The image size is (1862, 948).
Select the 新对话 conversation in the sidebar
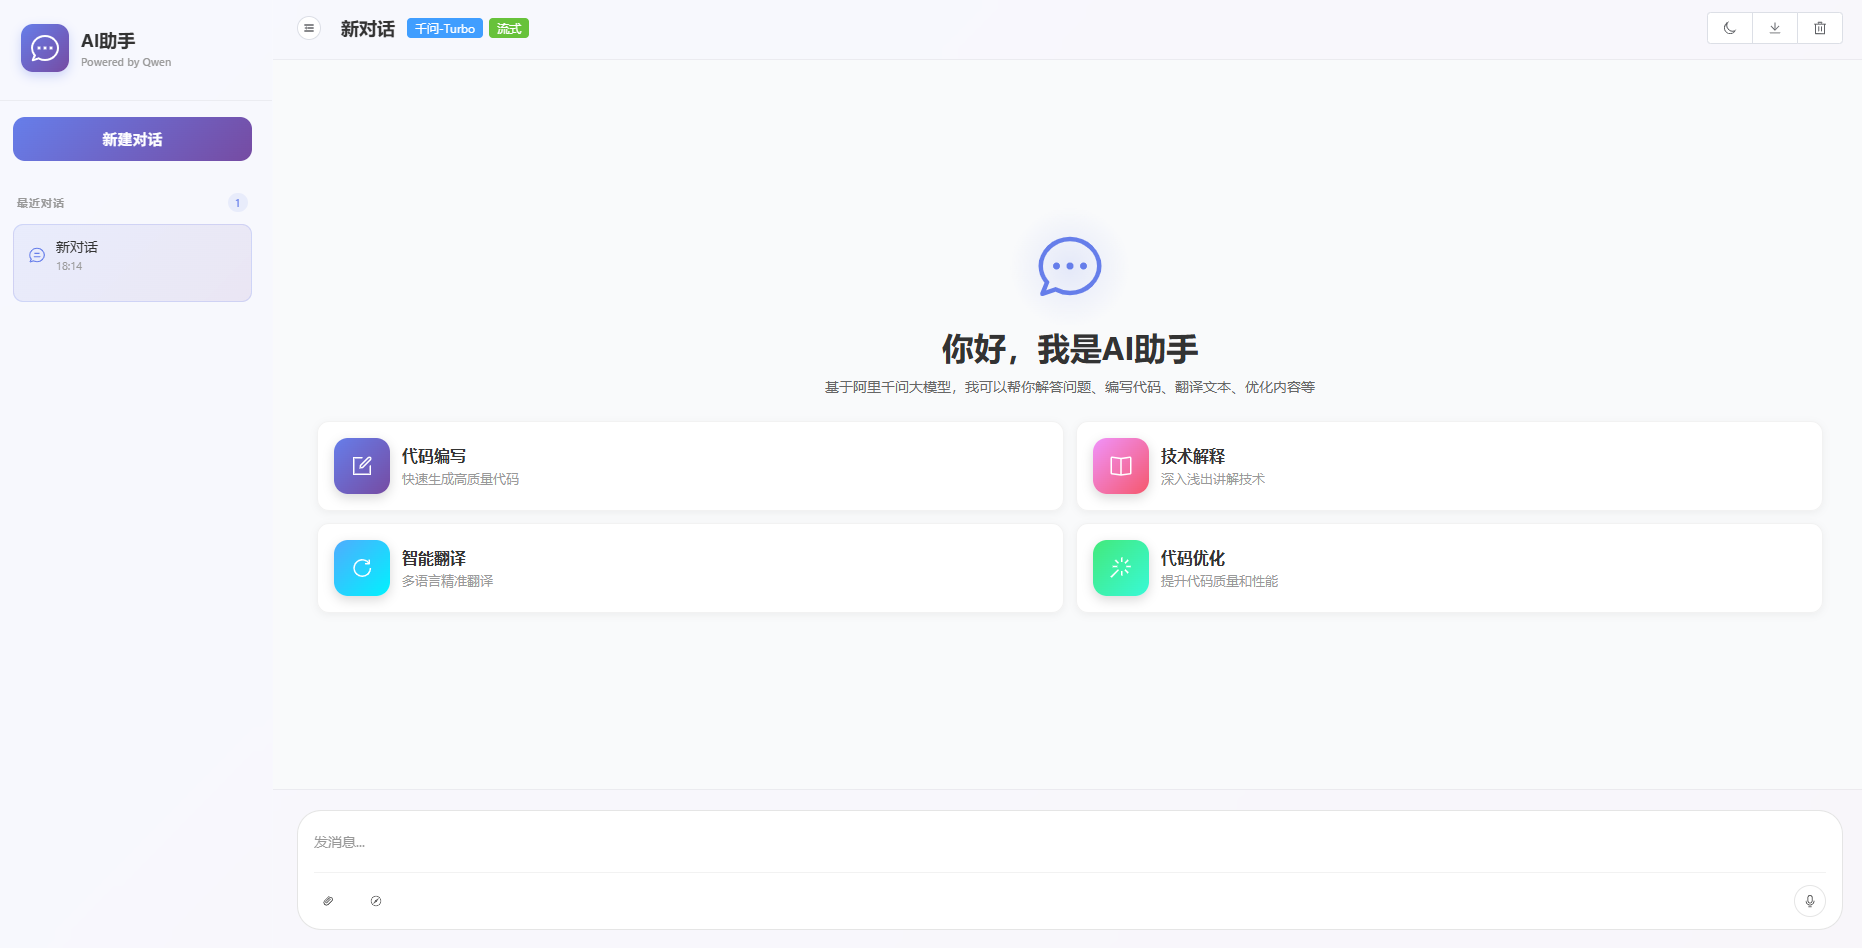coord(132,262)
